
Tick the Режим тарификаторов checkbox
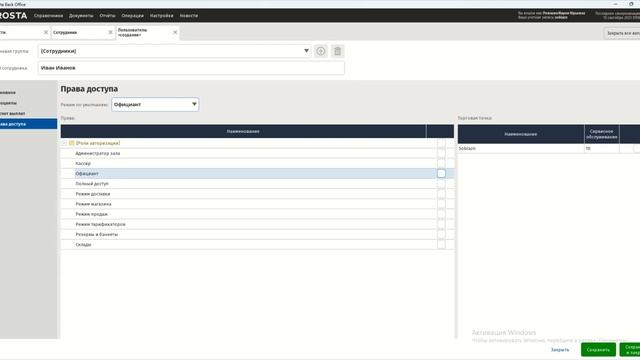pyautogui.click(x=441, y=224)
